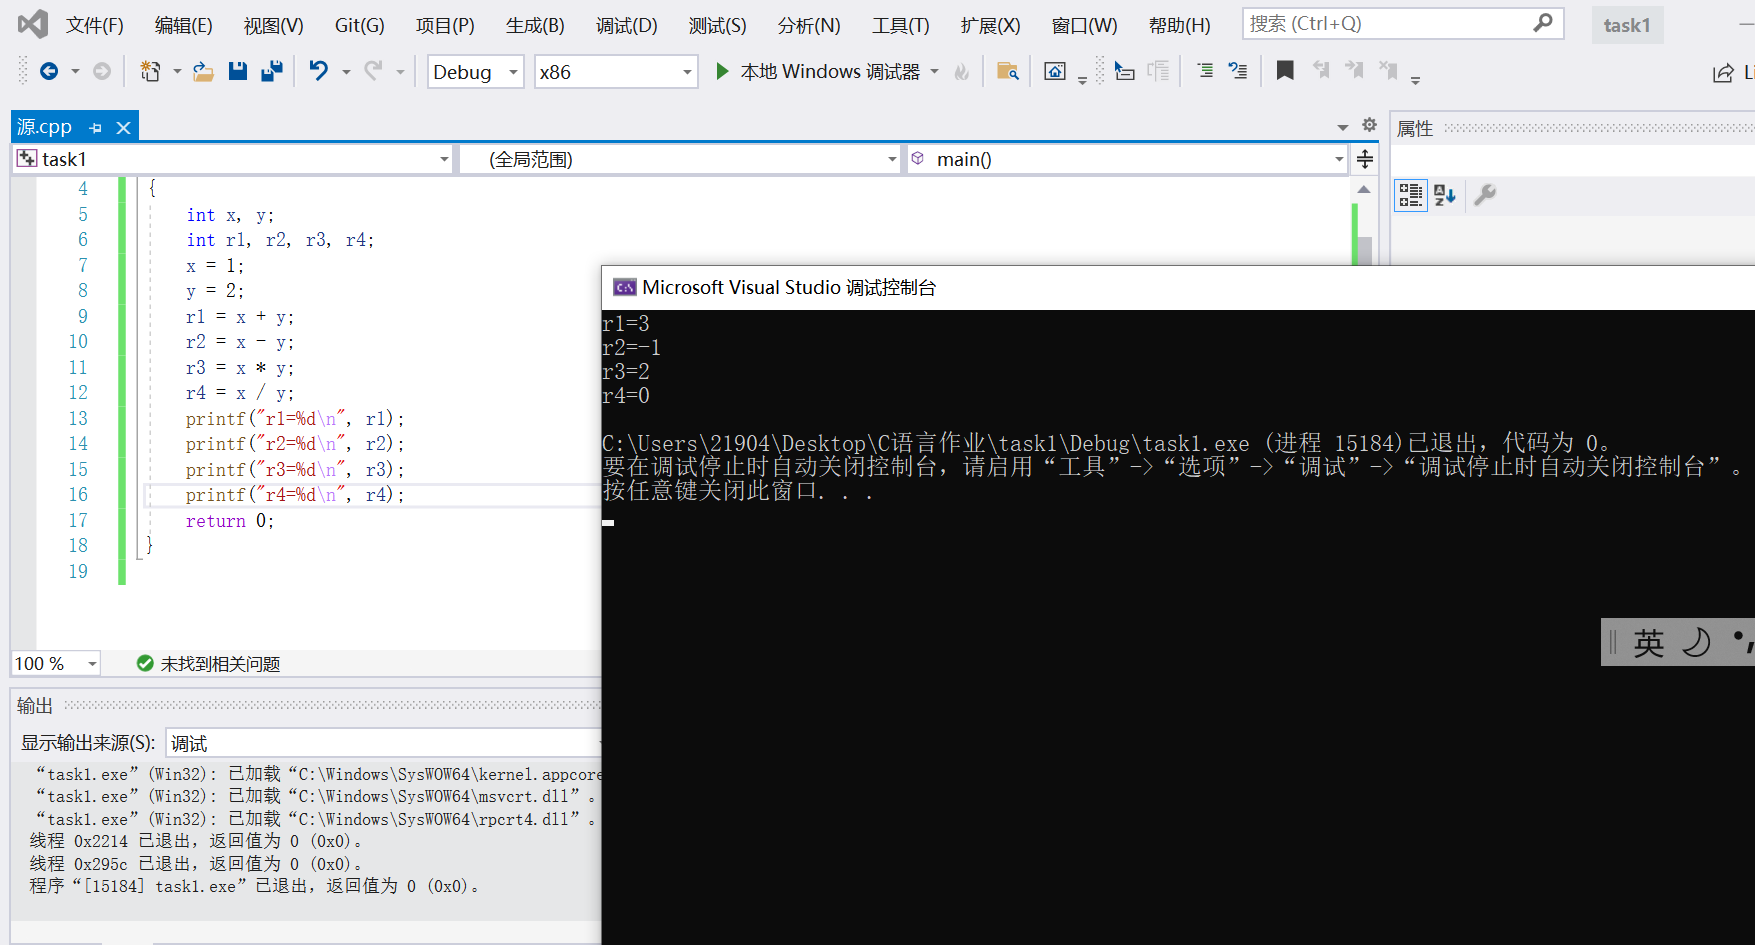The image size is (1755, 945).
Task: Open the 帮助(H) menu
Action: [x=1180, y=25]
